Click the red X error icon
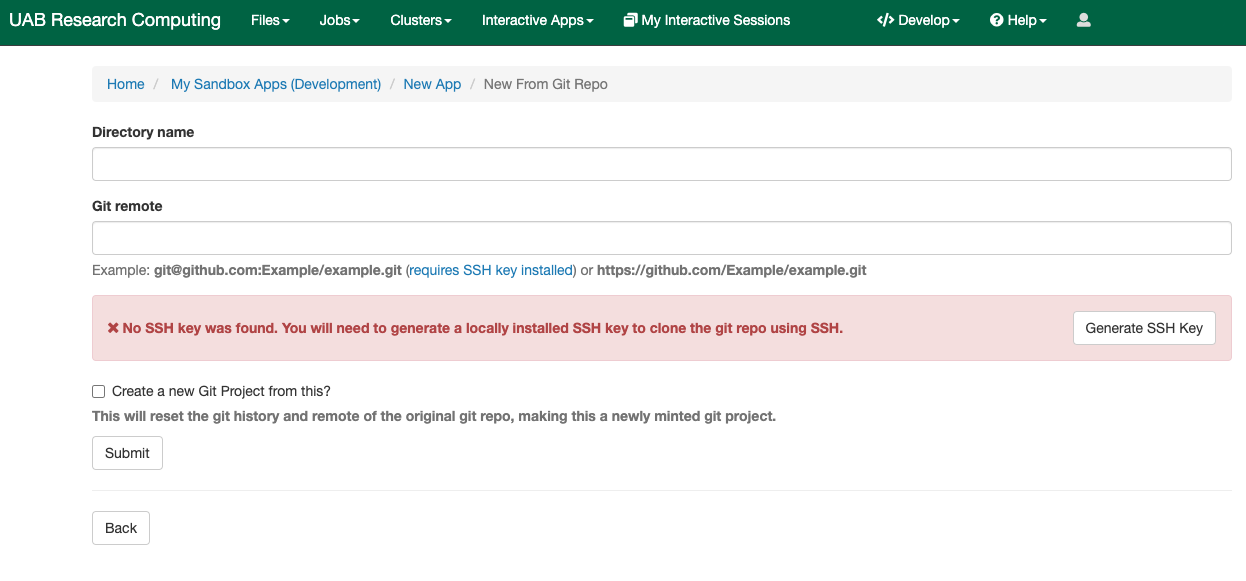Screen dimensions: 1246x581 pos(113,328)
